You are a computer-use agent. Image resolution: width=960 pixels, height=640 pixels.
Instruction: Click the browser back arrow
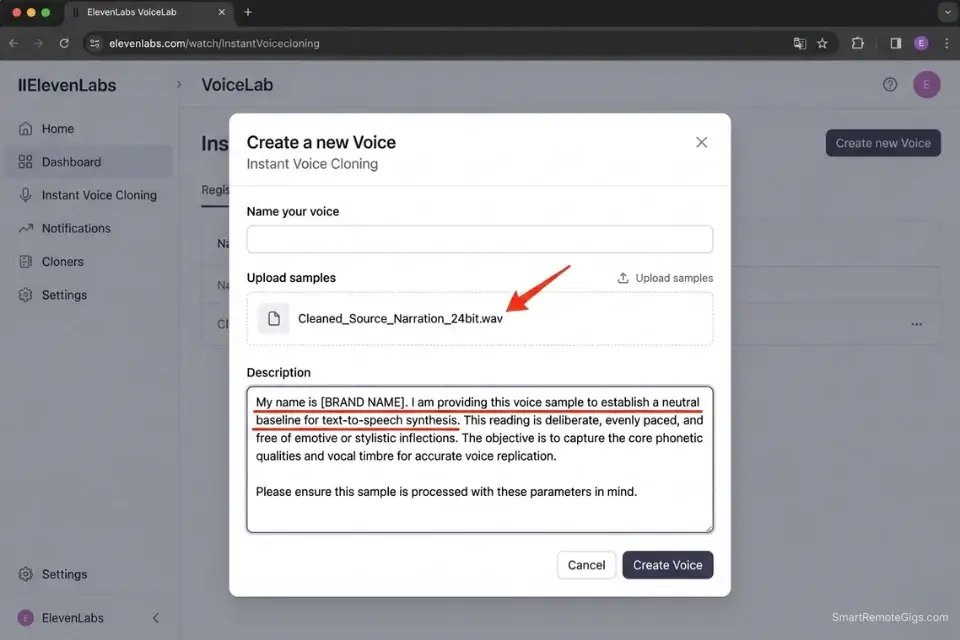(x=13, y=43)
